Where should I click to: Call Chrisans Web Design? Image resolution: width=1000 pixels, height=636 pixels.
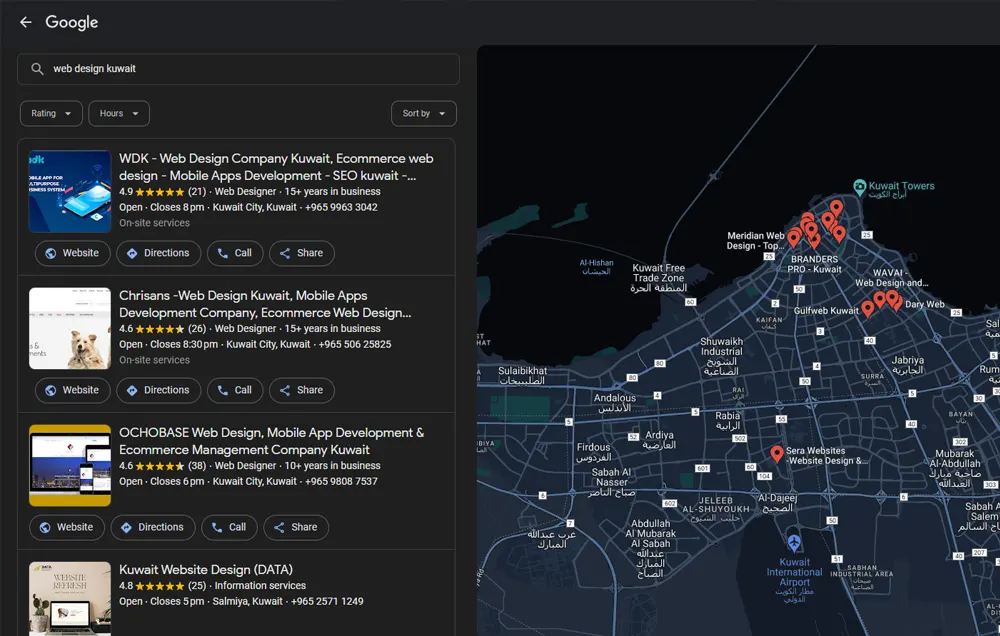coord(235,390)
